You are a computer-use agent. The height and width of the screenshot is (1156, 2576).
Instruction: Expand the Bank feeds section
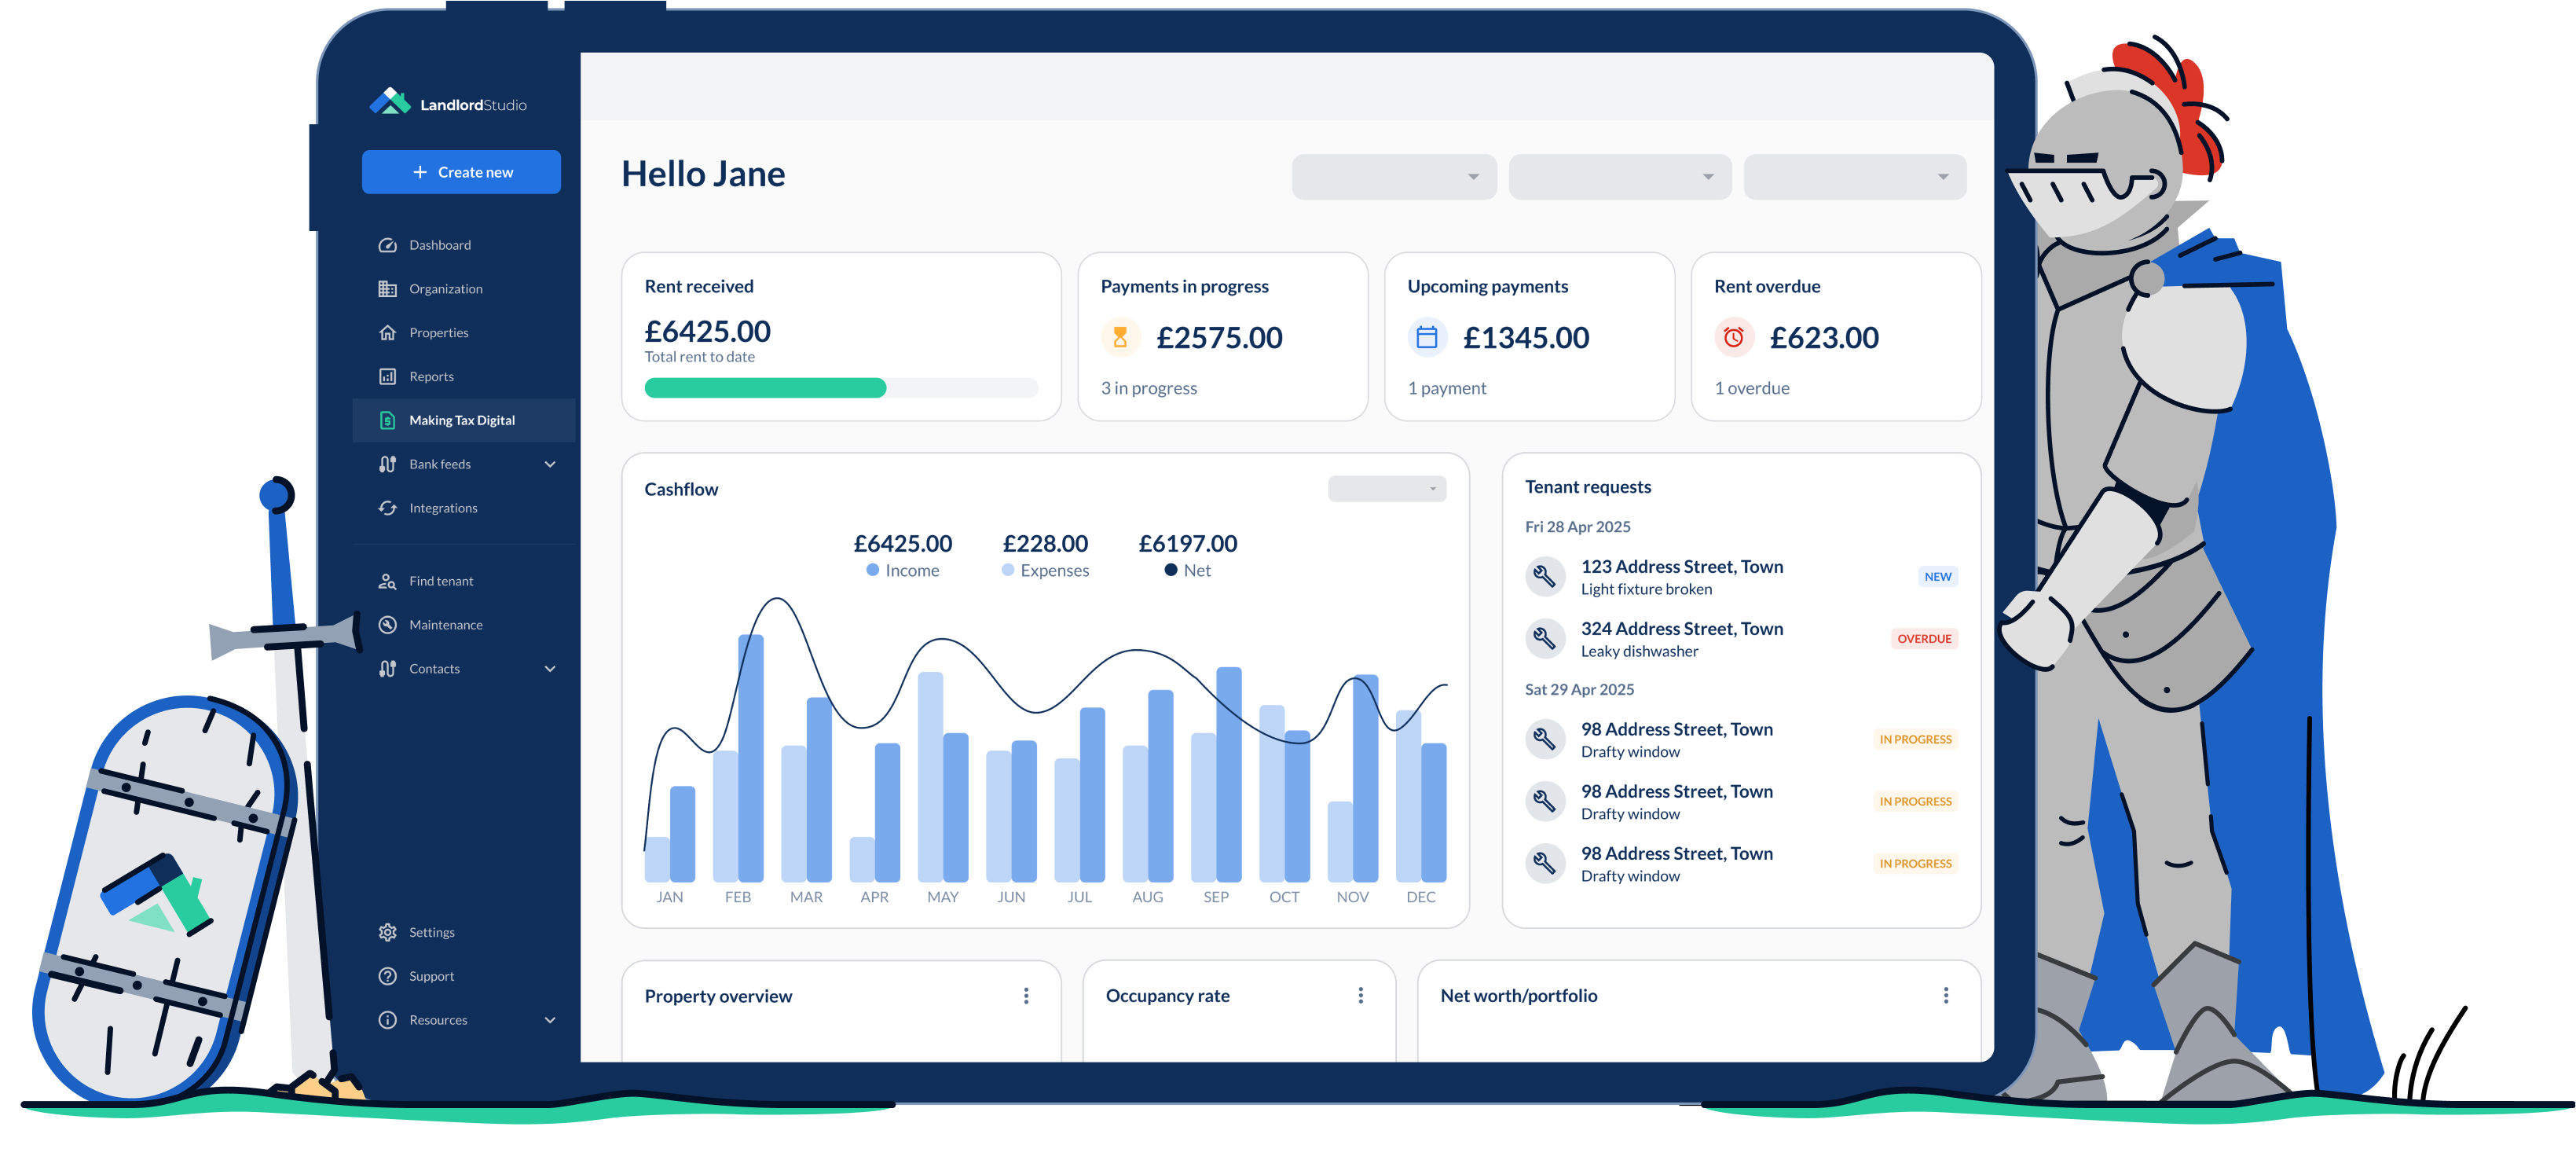click(550, 463)
